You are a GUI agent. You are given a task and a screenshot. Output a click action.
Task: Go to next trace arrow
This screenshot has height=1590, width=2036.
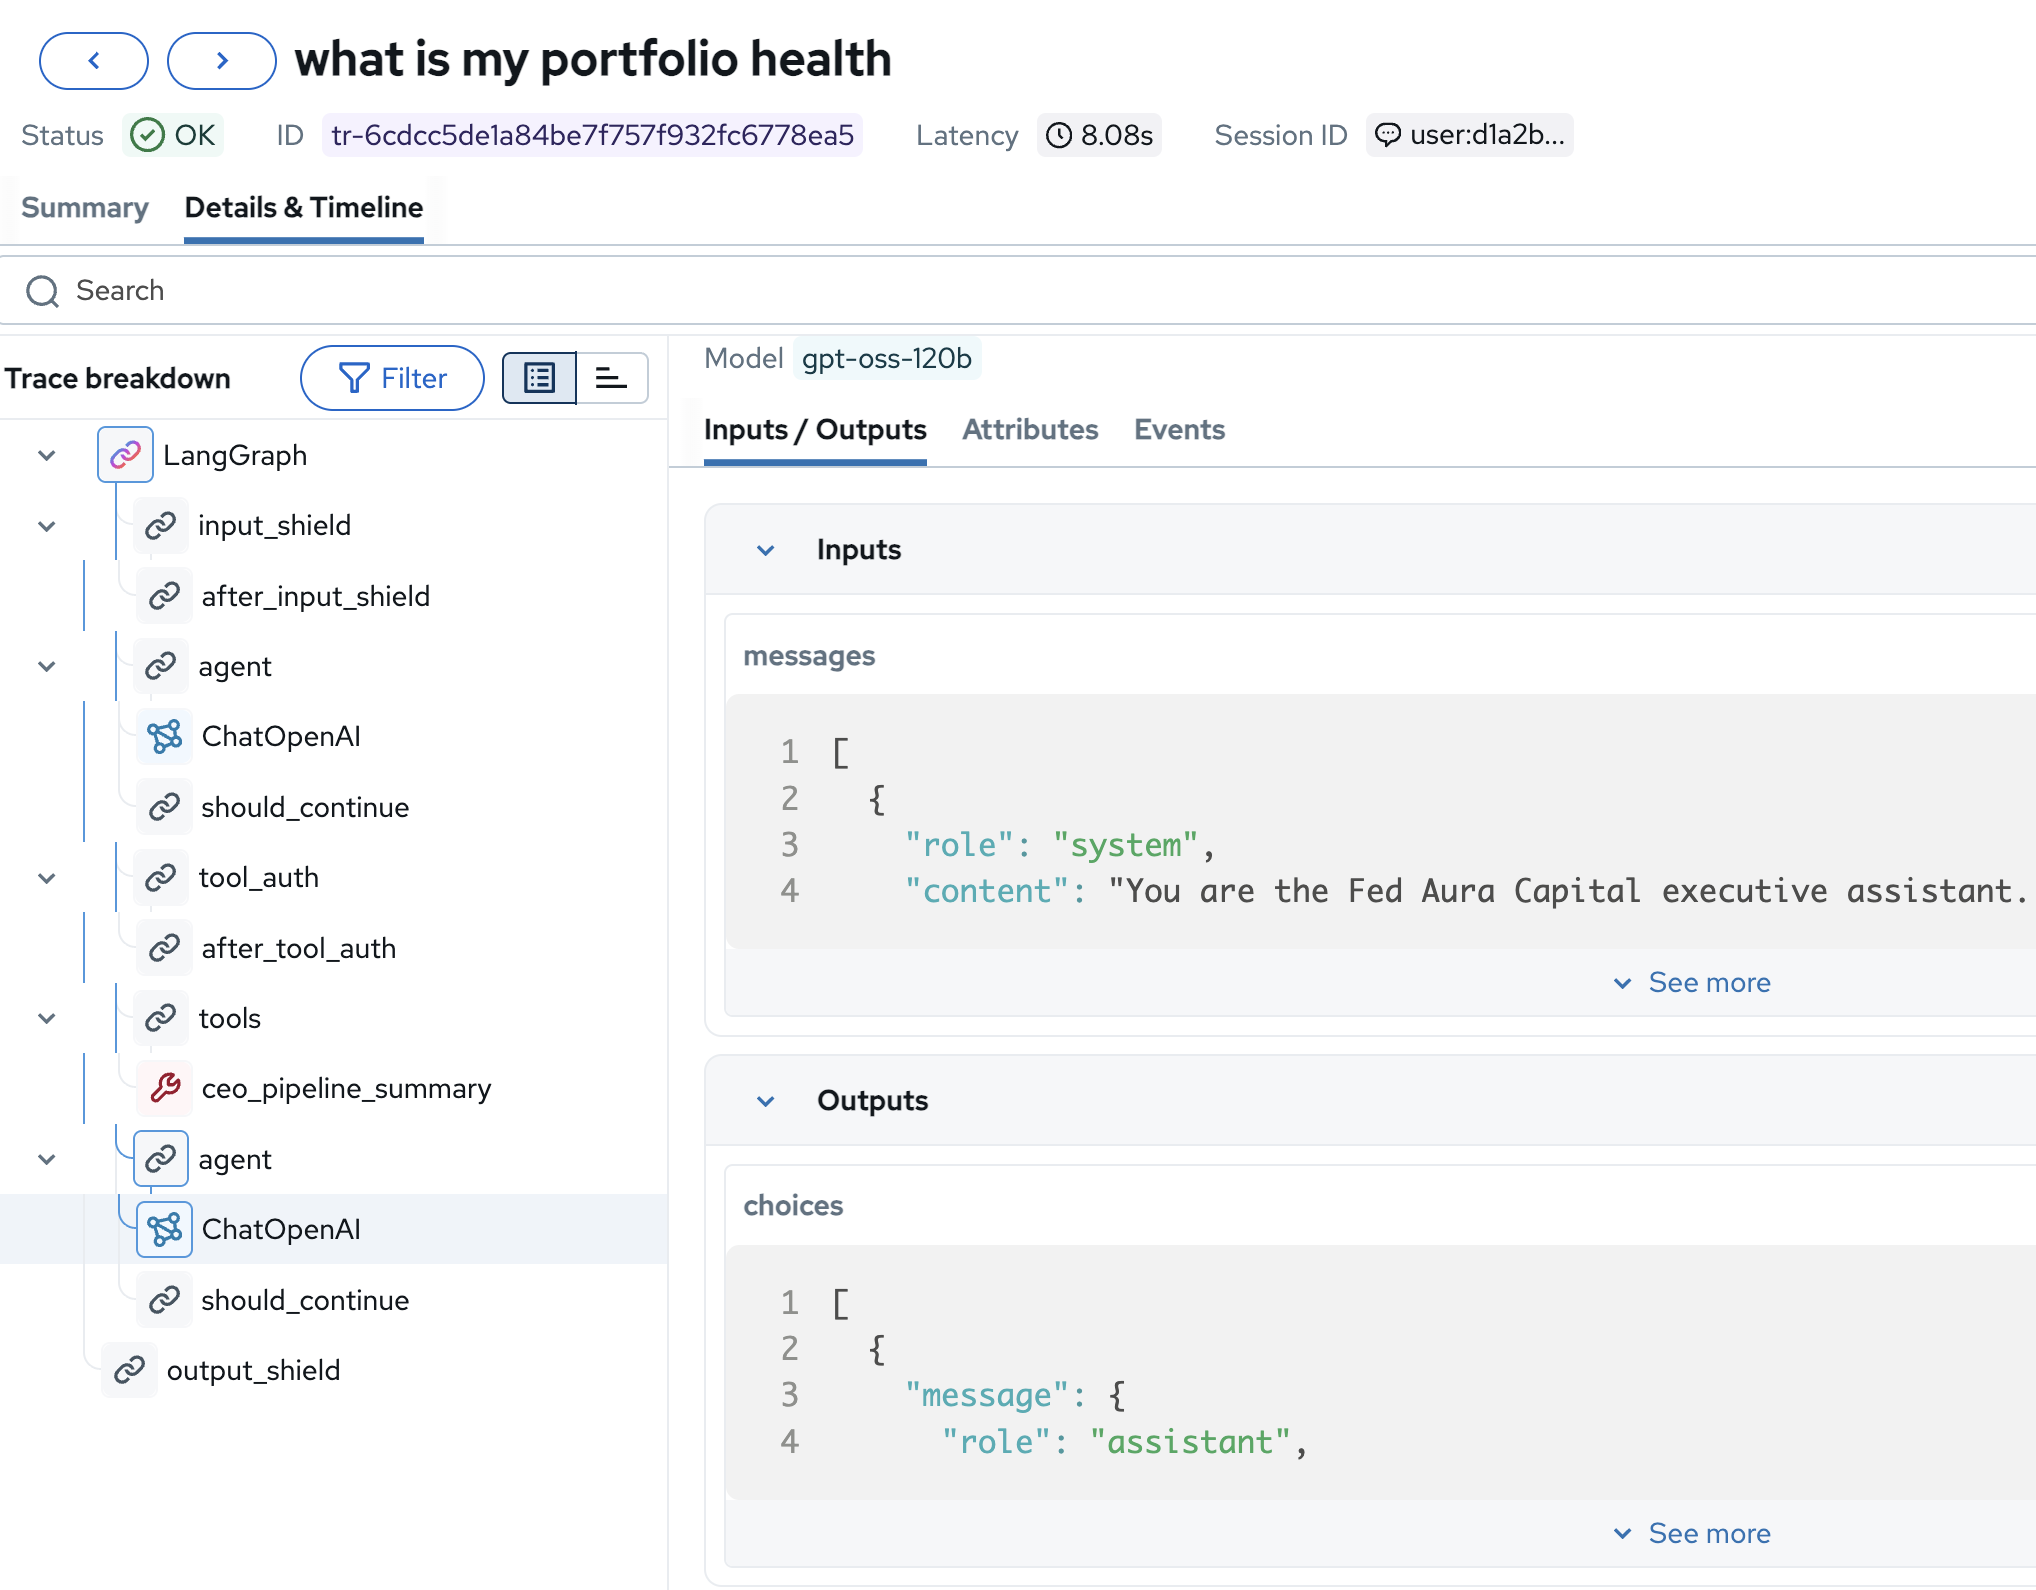point(222,61)
